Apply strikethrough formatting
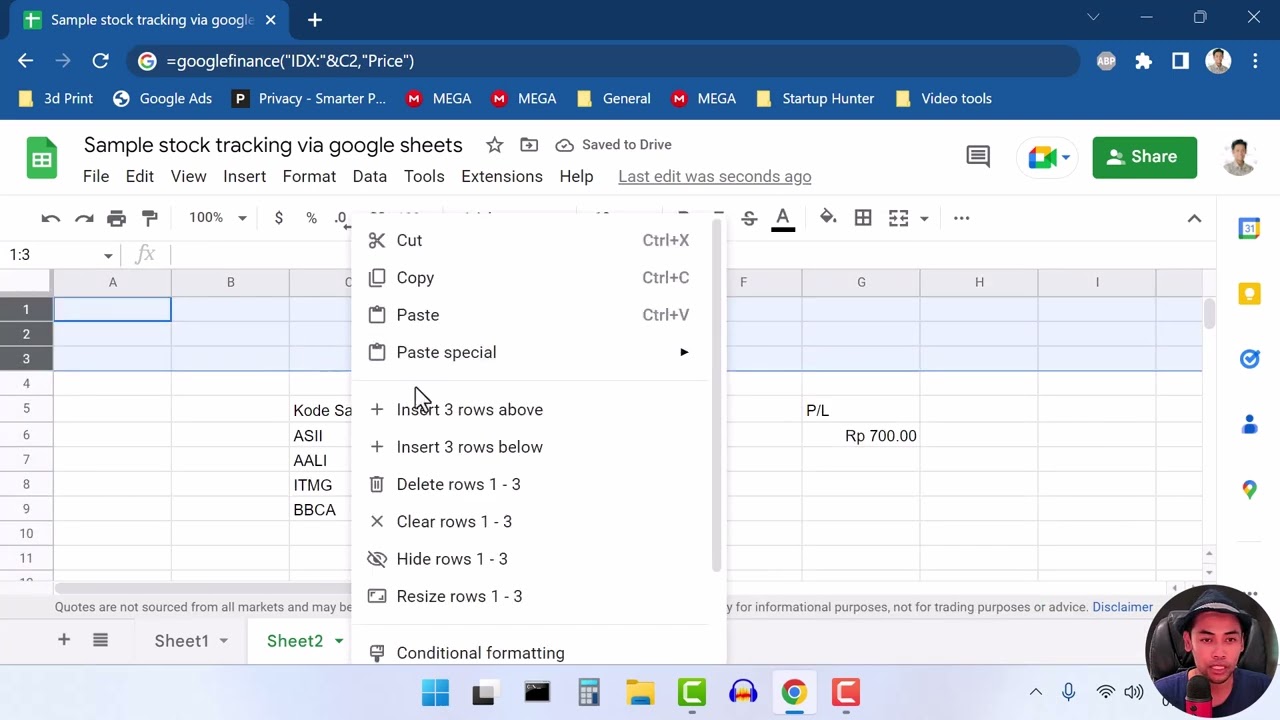Image resolution: width=1280 pixels, height=720 pixels. pyautogui.click(x=749, y=218)
